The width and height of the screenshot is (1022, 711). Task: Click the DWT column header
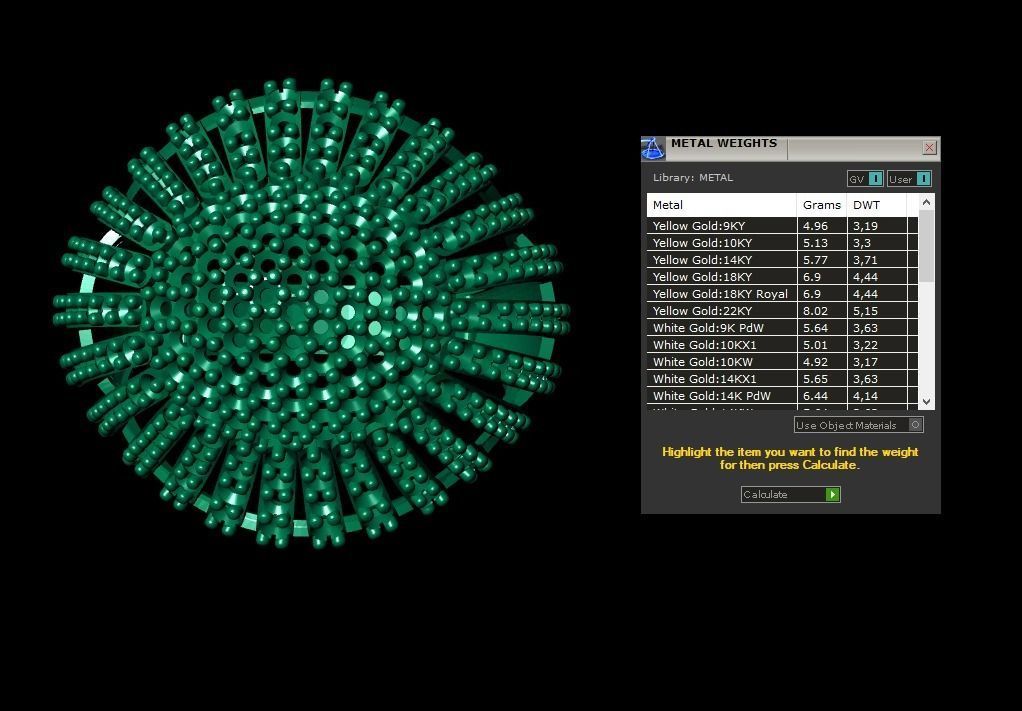click(877, 205)
